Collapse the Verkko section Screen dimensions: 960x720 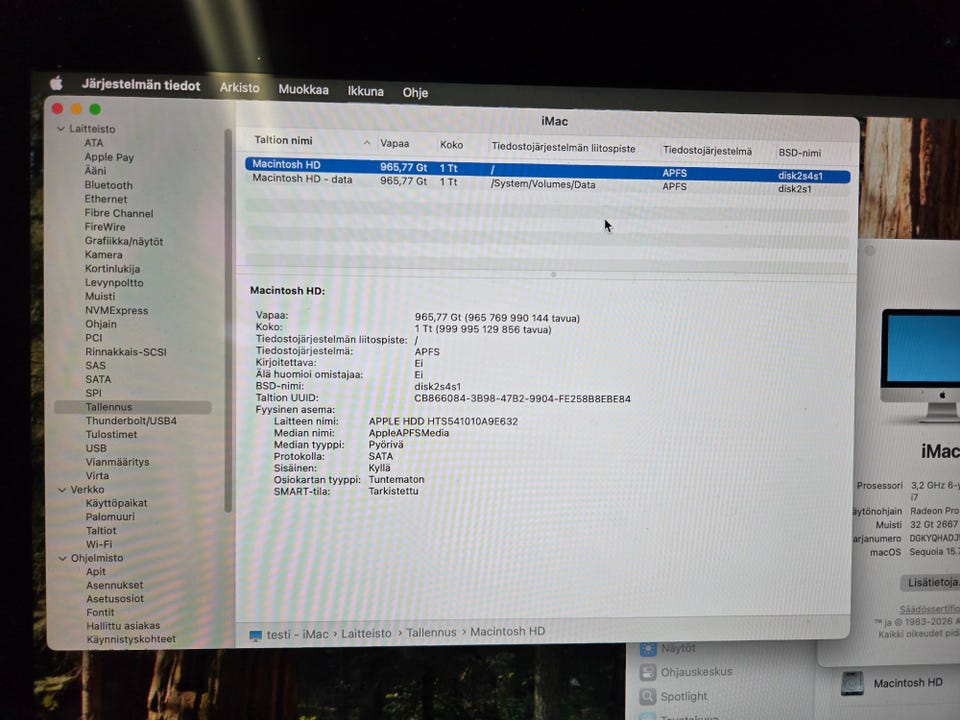[x=62, y=490]
